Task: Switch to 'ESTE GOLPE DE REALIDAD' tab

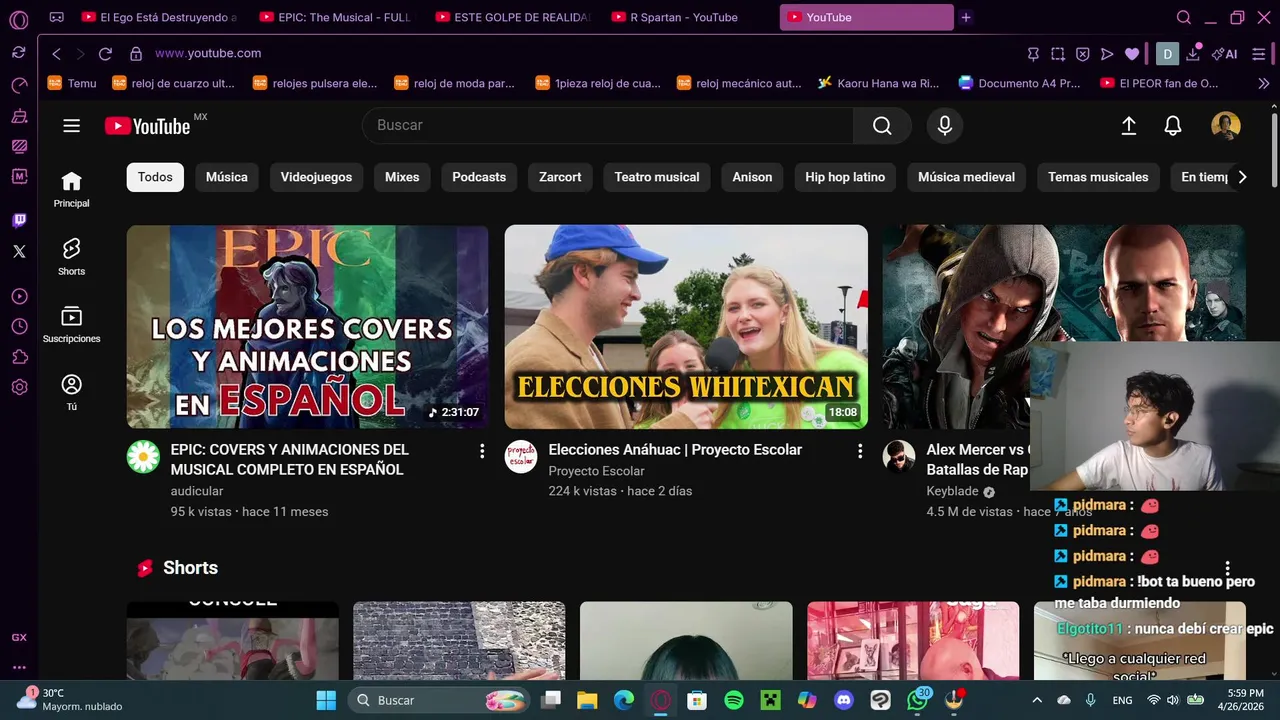Action: pyautogui.click(x=513, y=17)
